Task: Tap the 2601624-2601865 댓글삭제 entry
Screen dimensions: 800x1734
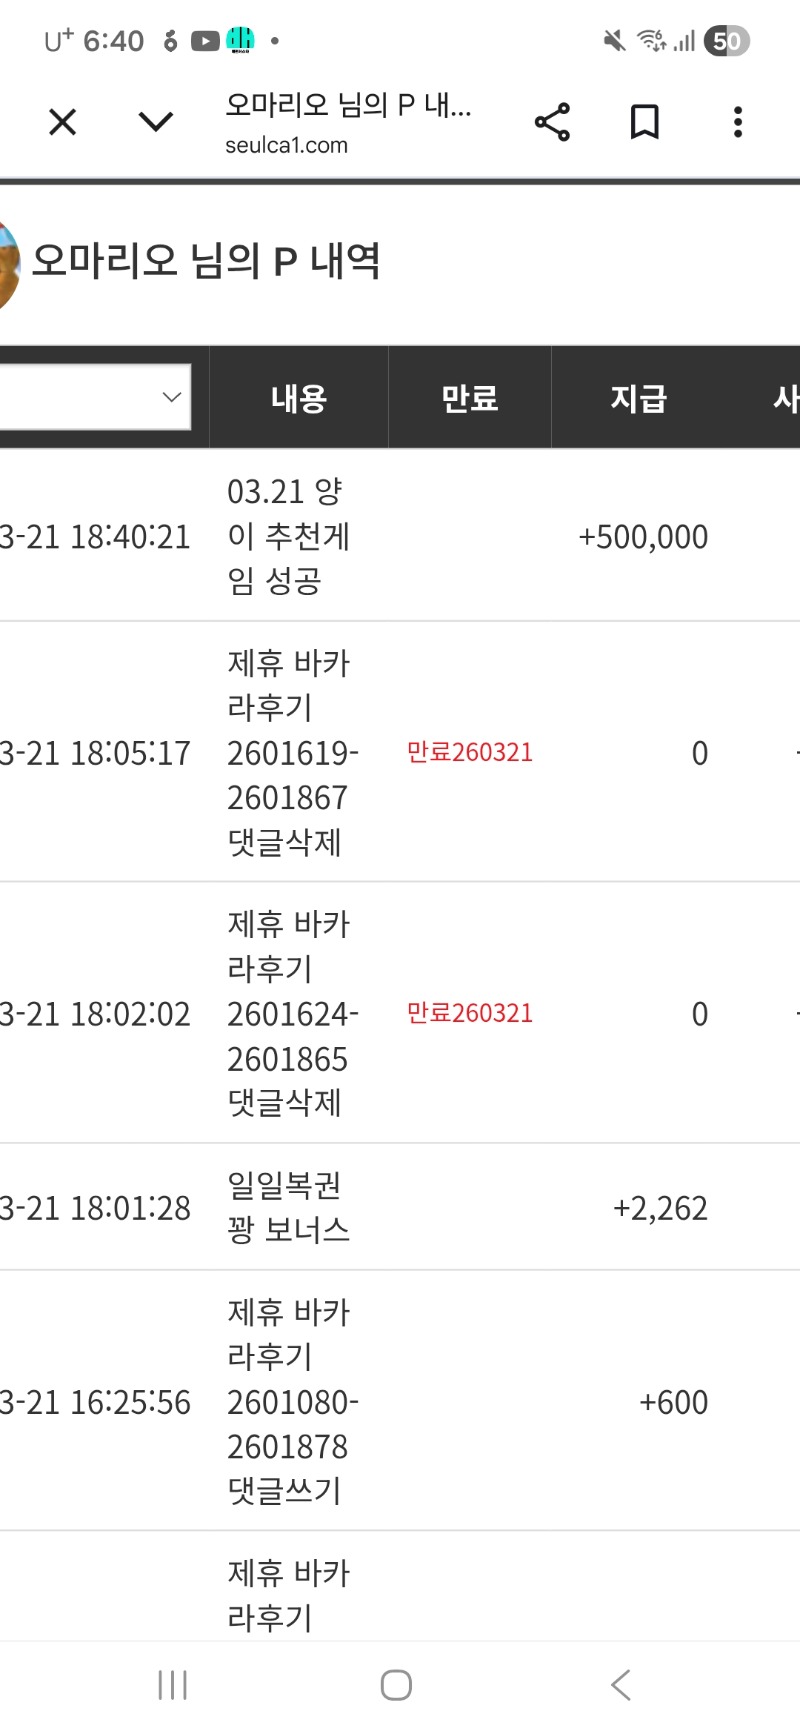Action: (x=290, y=1013)
